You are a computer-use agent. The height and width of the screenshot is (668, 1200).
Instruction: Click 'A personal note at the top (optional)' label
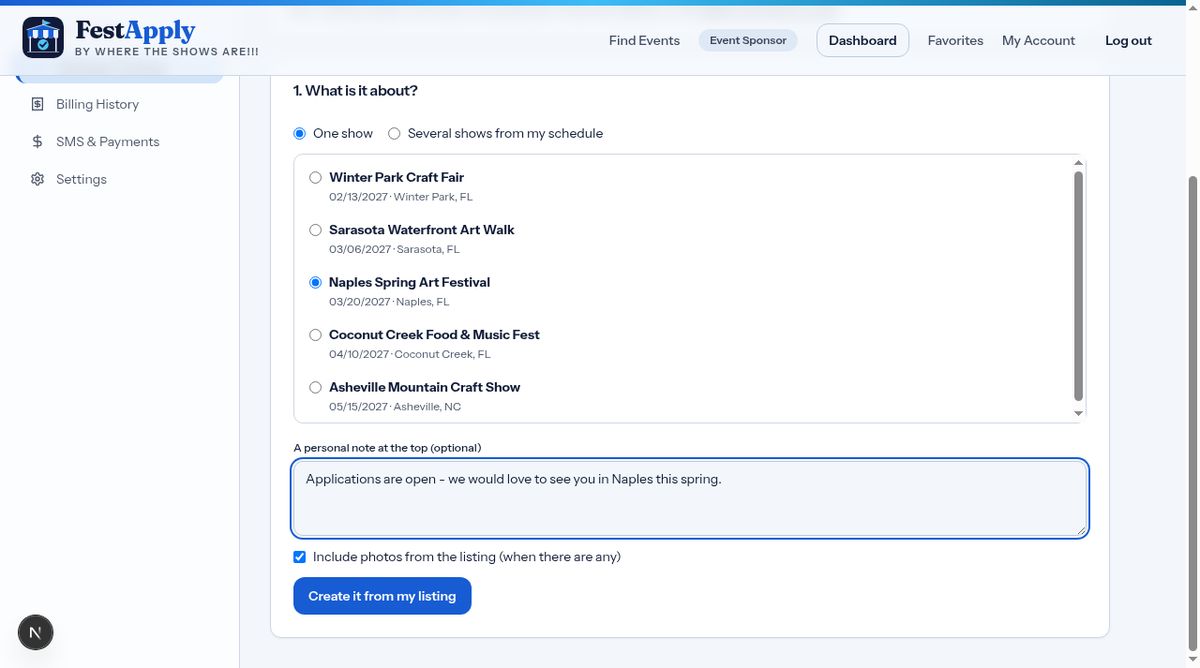[387, 448]
